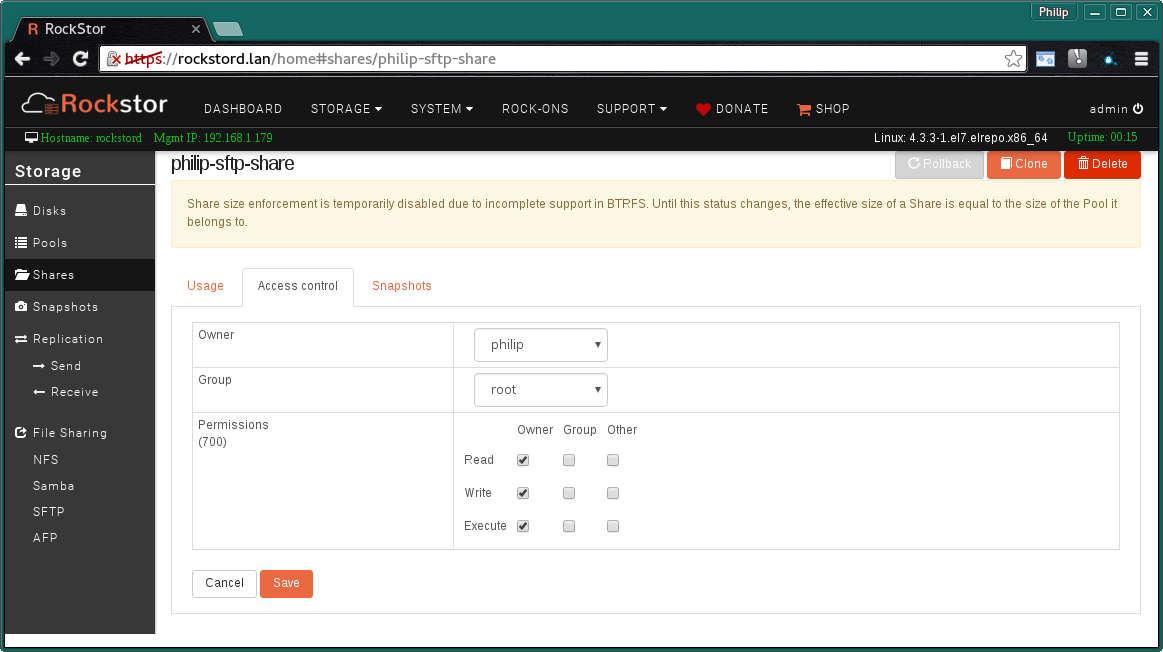
Task: Switch to the Usage tab
Action: pos(205,286)
